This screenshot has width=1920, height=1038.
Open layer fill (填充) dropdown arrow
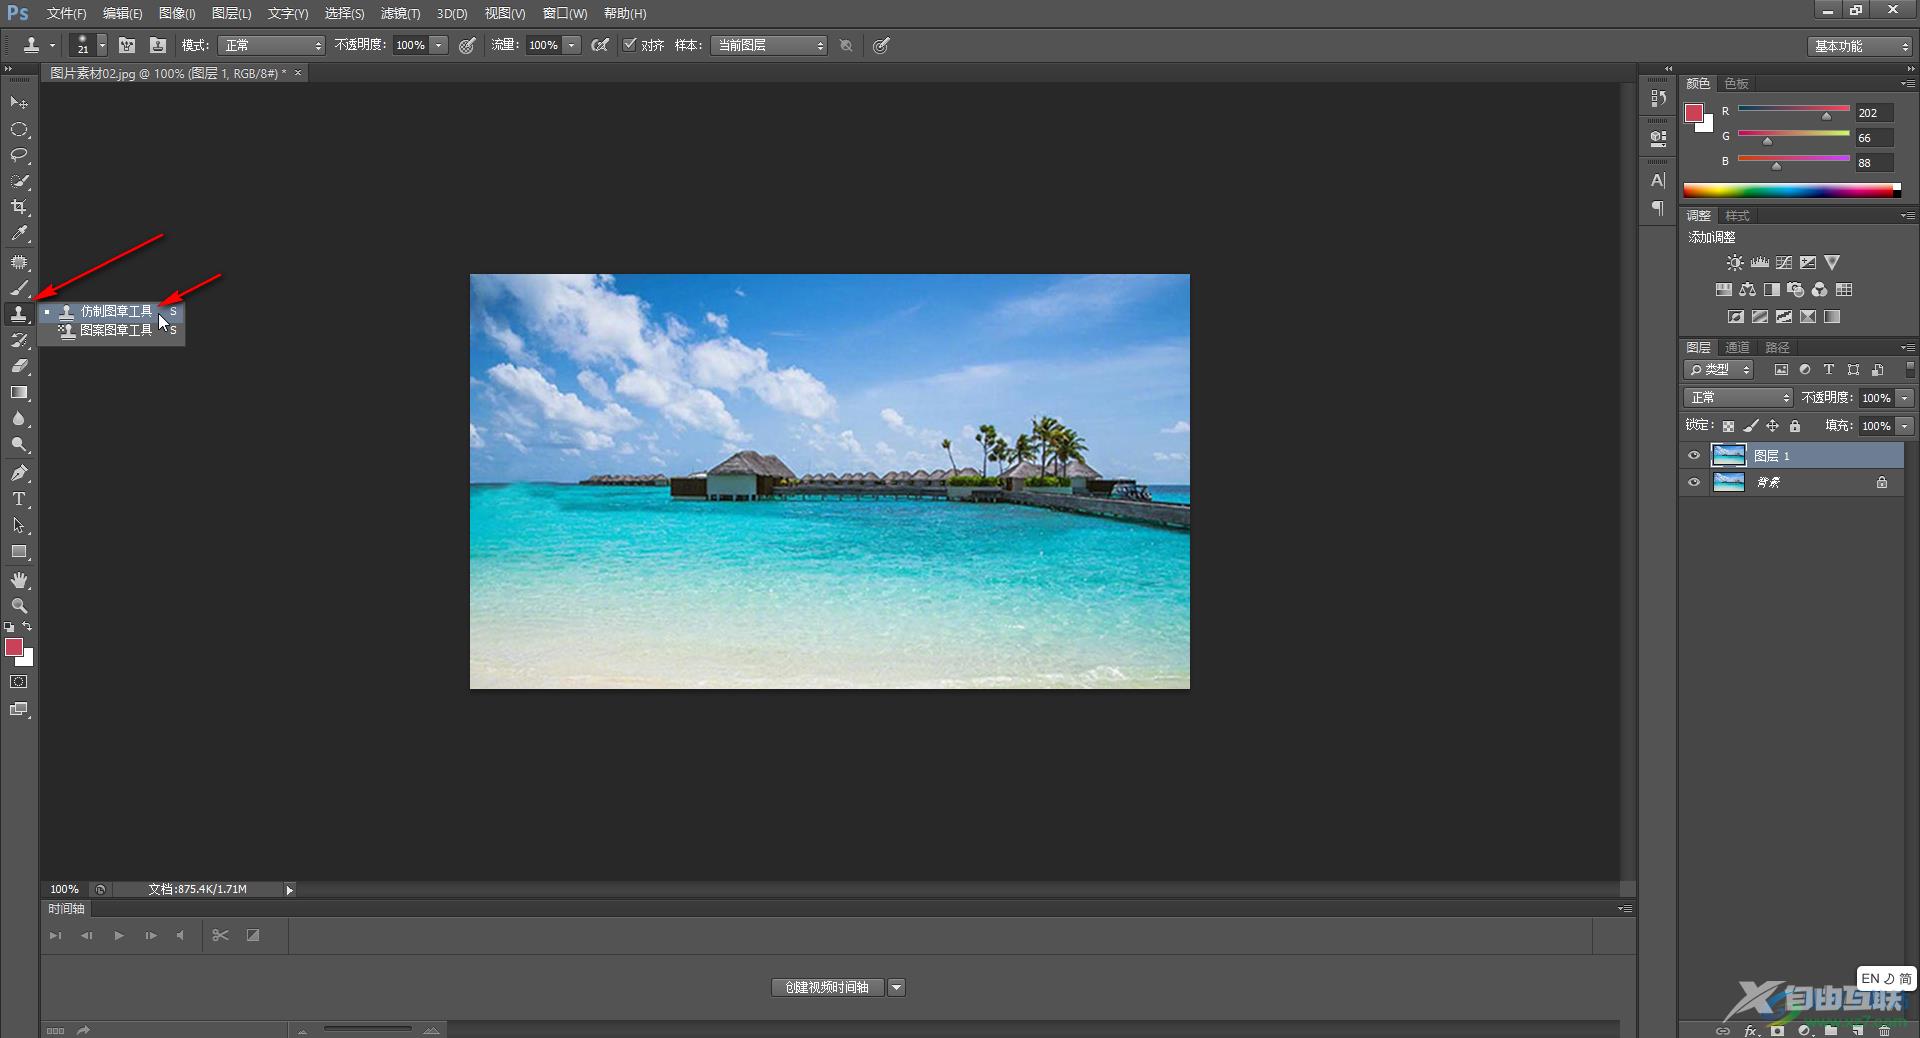[1905, 426]
